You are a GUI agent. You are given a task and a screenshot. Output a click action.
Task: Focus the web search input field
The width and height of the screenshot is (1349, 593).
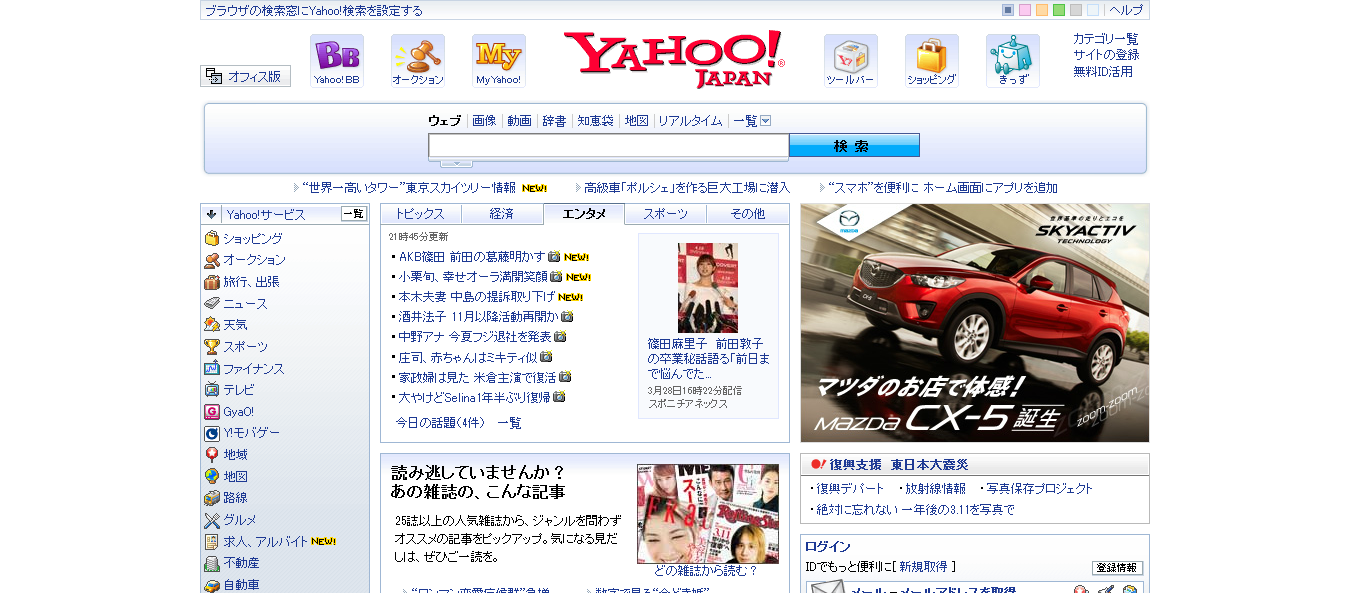coord(609,146)
